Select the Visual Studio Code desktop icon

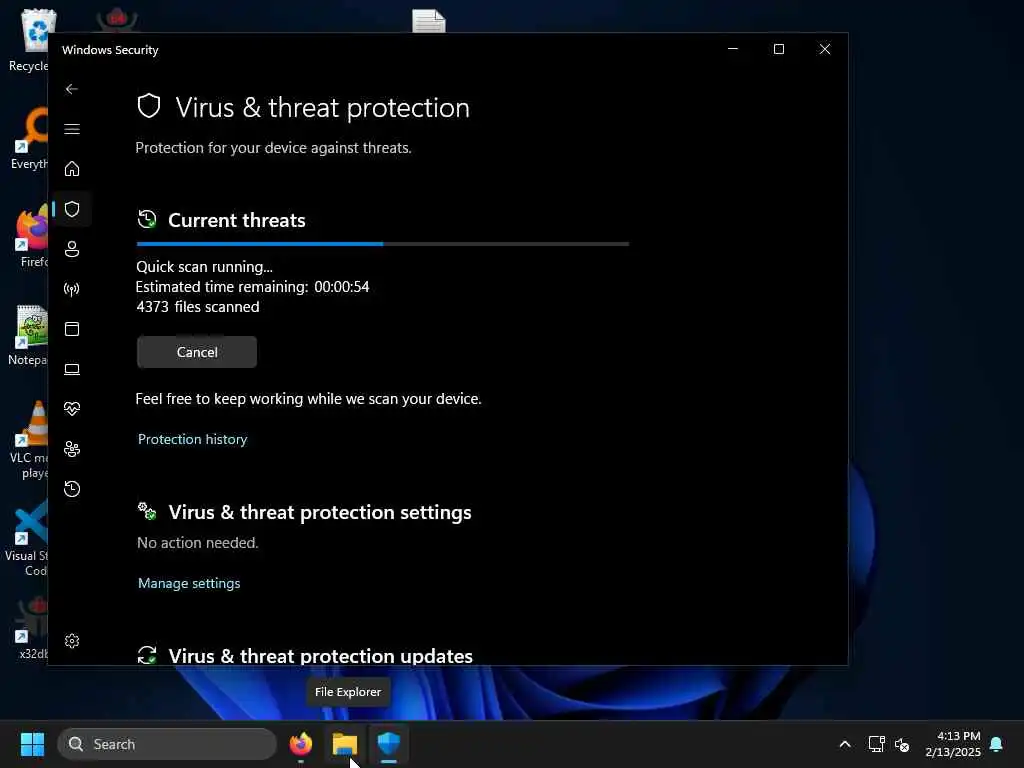[26, 539]
